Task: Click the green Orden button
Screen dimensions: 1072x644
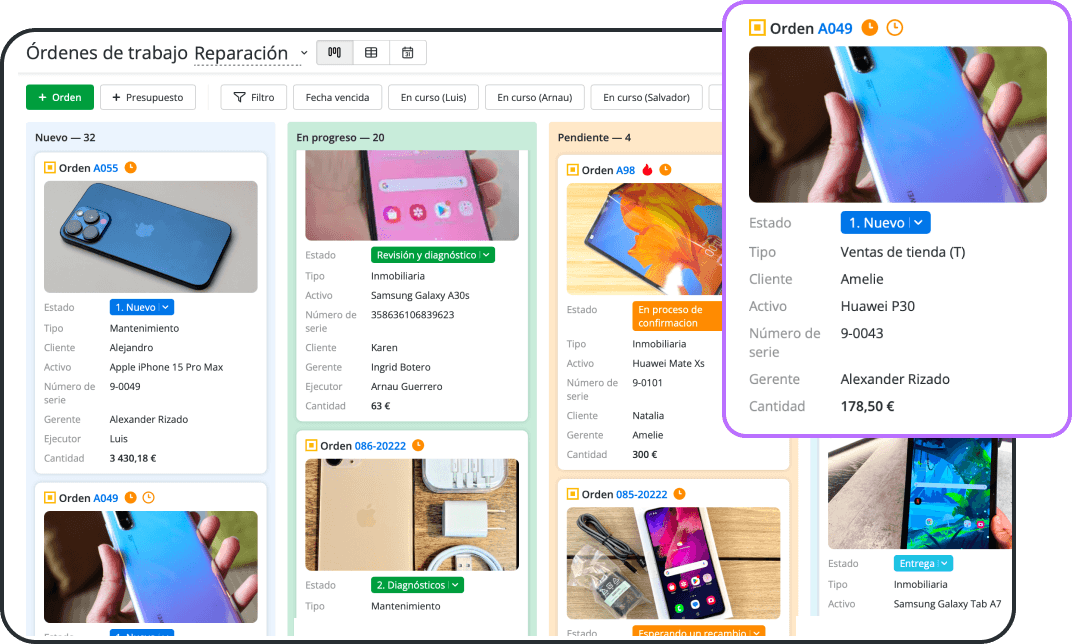Action: coord(59,97)
